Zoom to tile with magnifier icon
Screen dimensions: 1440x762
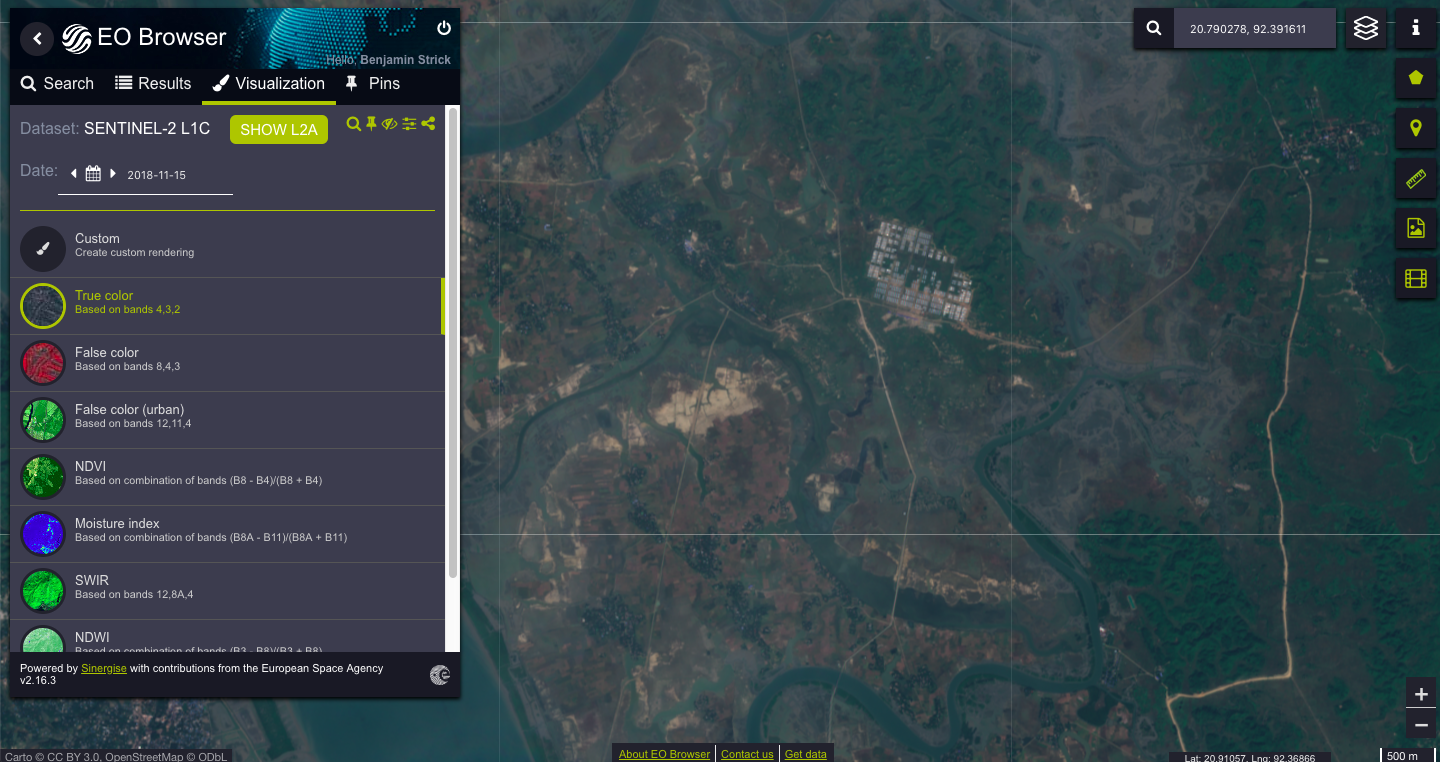353,123
